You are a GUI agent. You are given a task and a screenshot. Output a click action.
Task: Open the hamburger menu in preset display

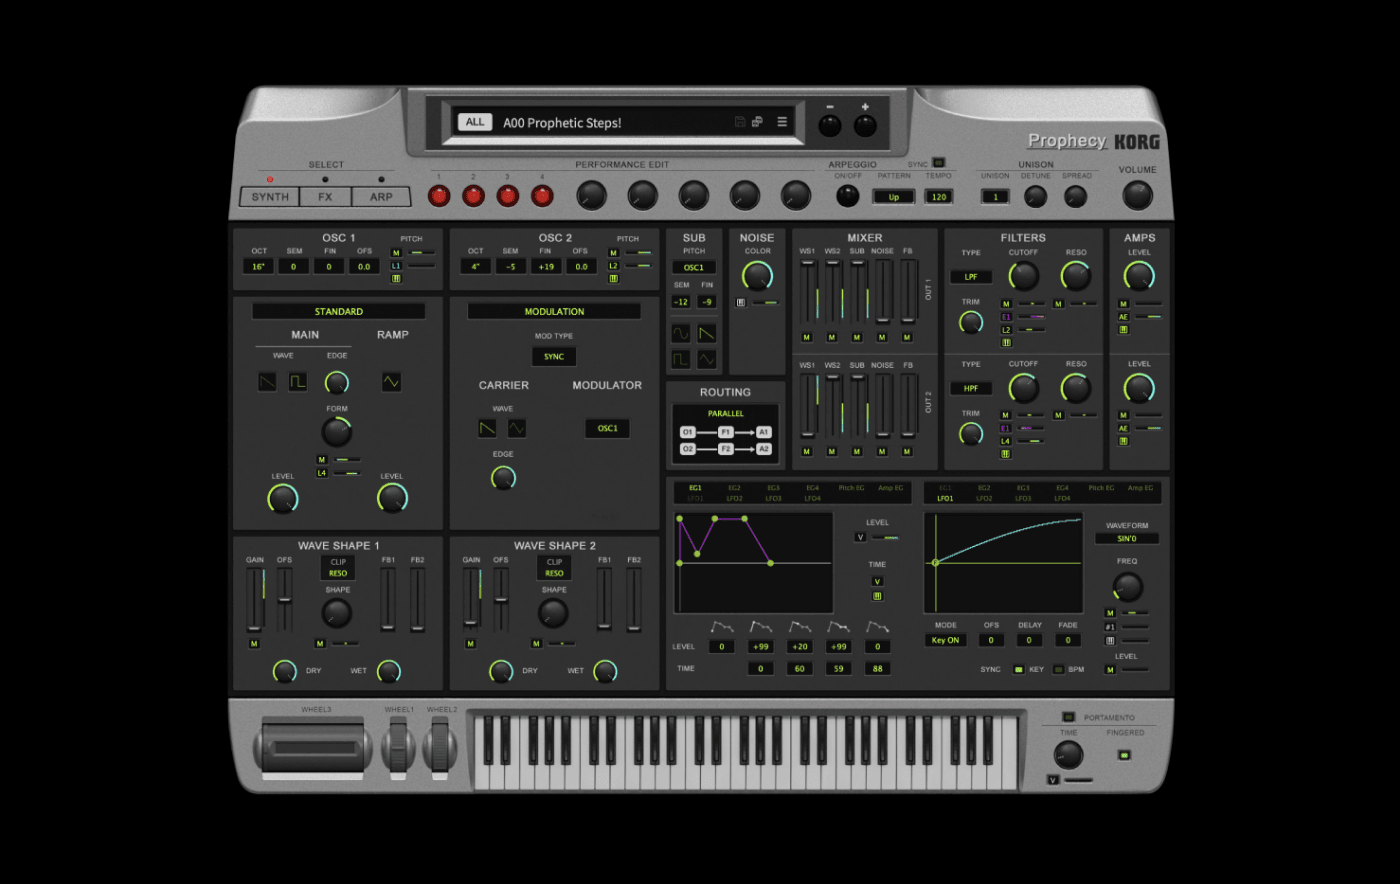point(782,122)
